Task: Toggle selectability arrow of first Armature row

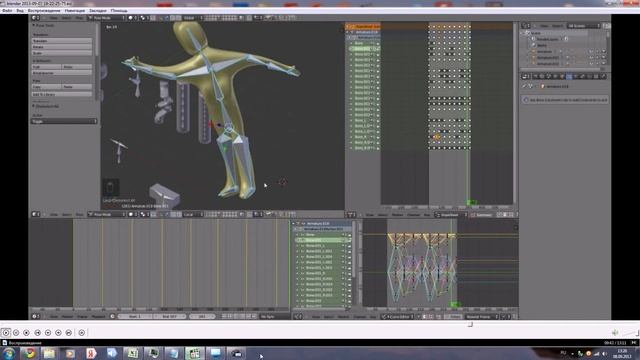Action: (597, 52)
